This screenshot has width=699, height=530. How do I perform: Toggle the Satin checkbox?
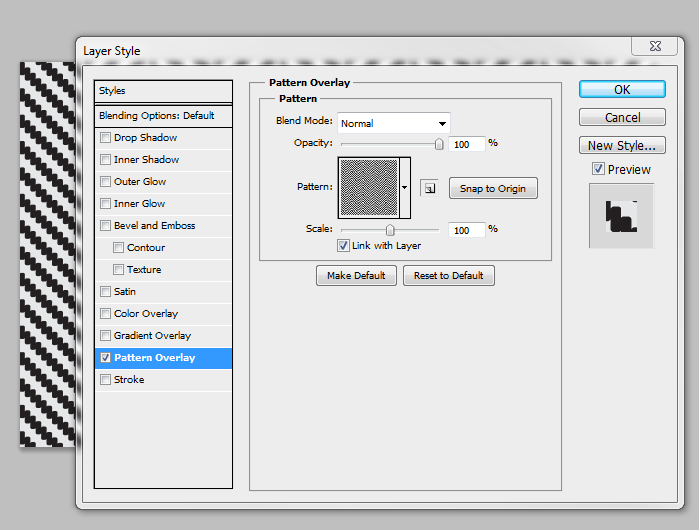(x=105, y=291)
